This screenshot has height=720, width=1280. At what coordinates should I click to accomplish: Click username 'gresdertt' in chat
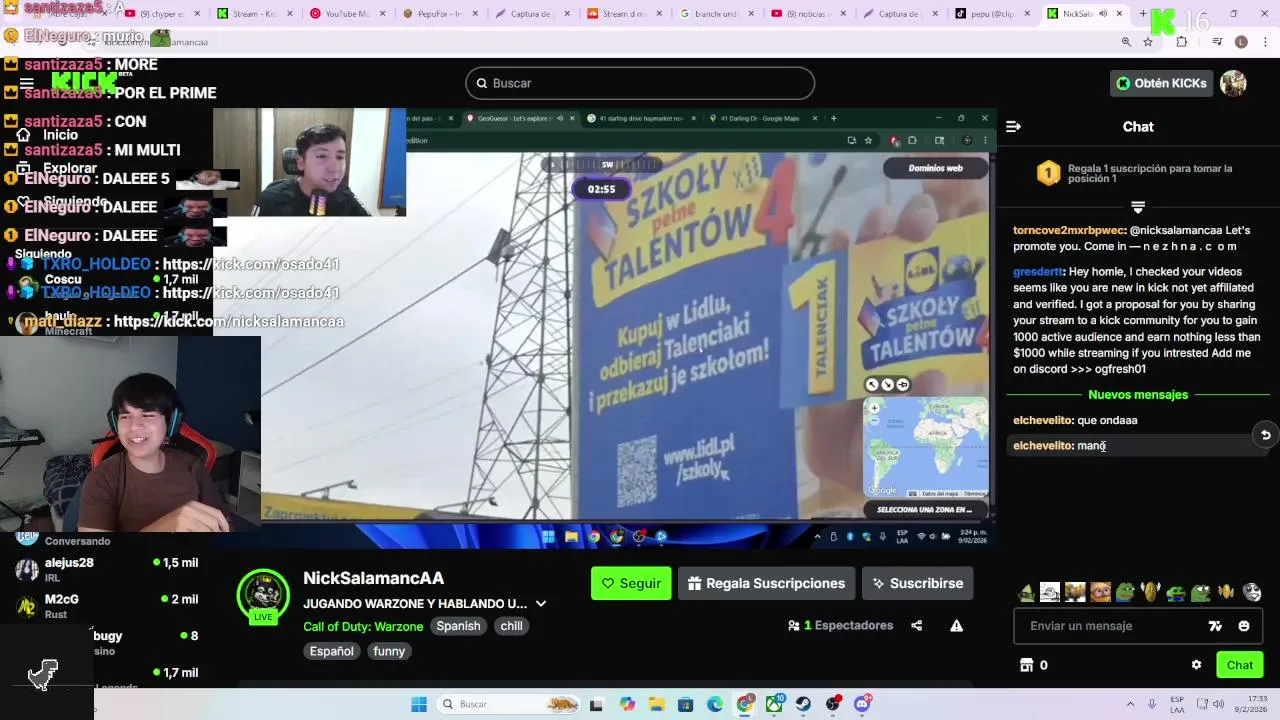[x=1038, y=271]
